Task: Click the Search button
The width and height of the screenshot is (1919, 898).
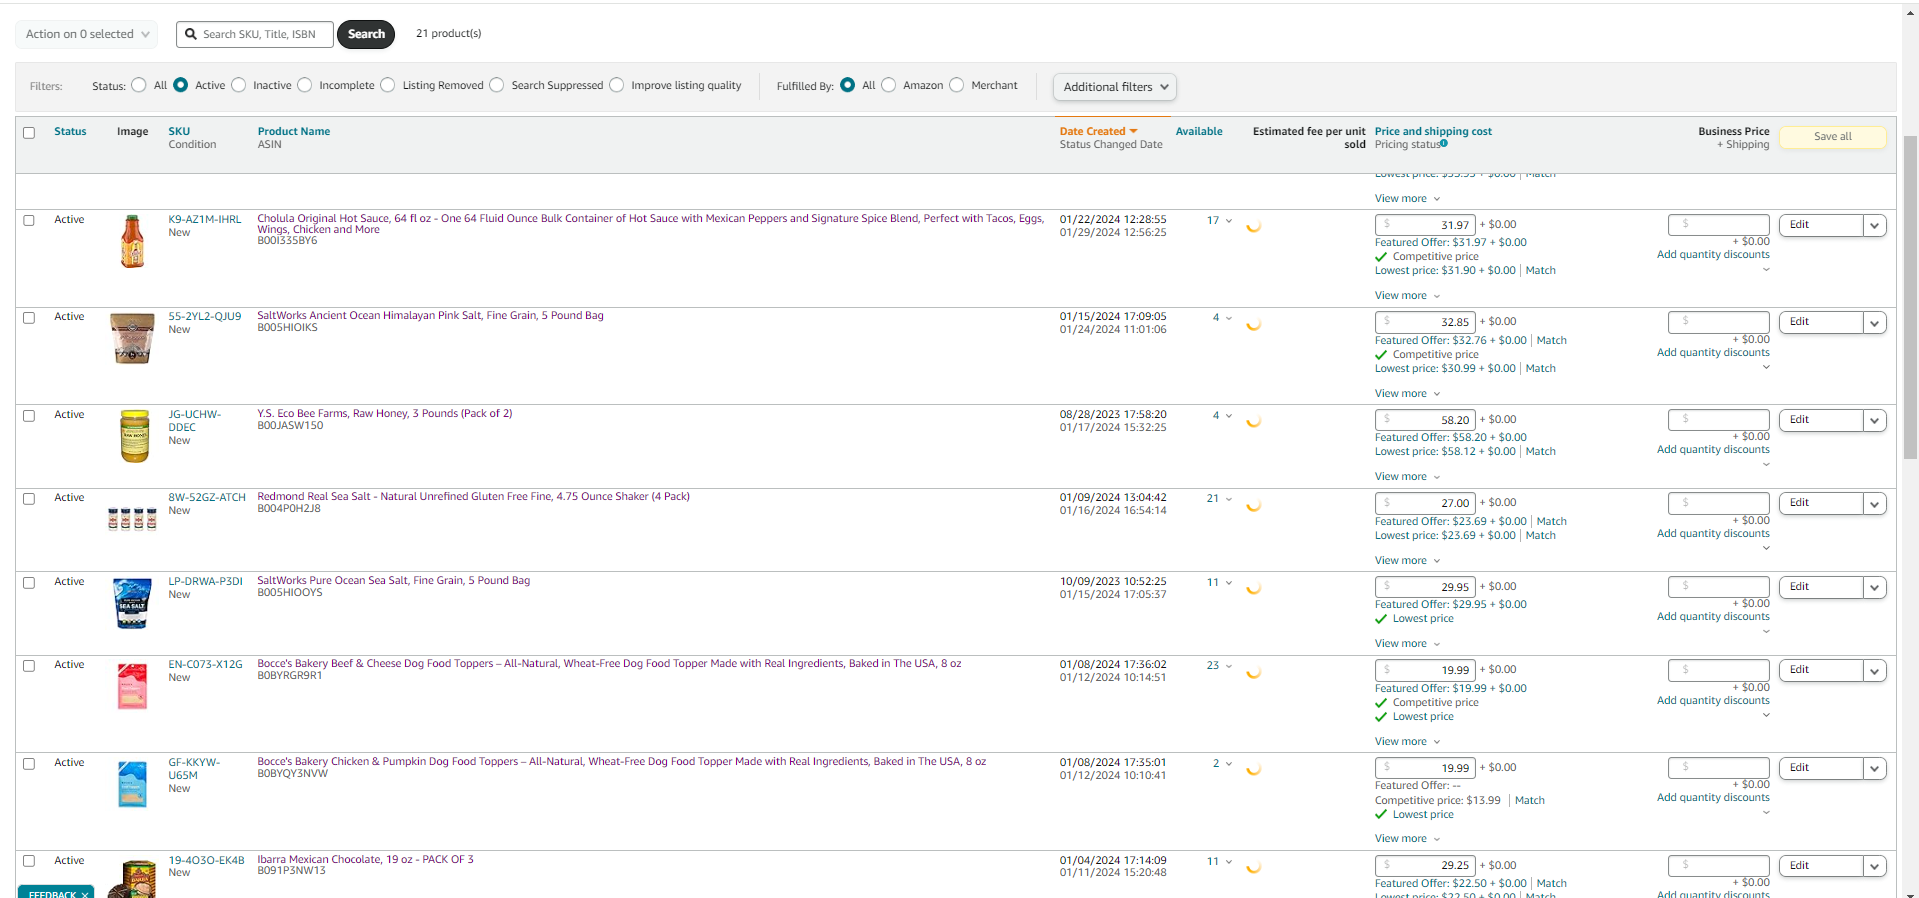Action: tap(366, 34)
